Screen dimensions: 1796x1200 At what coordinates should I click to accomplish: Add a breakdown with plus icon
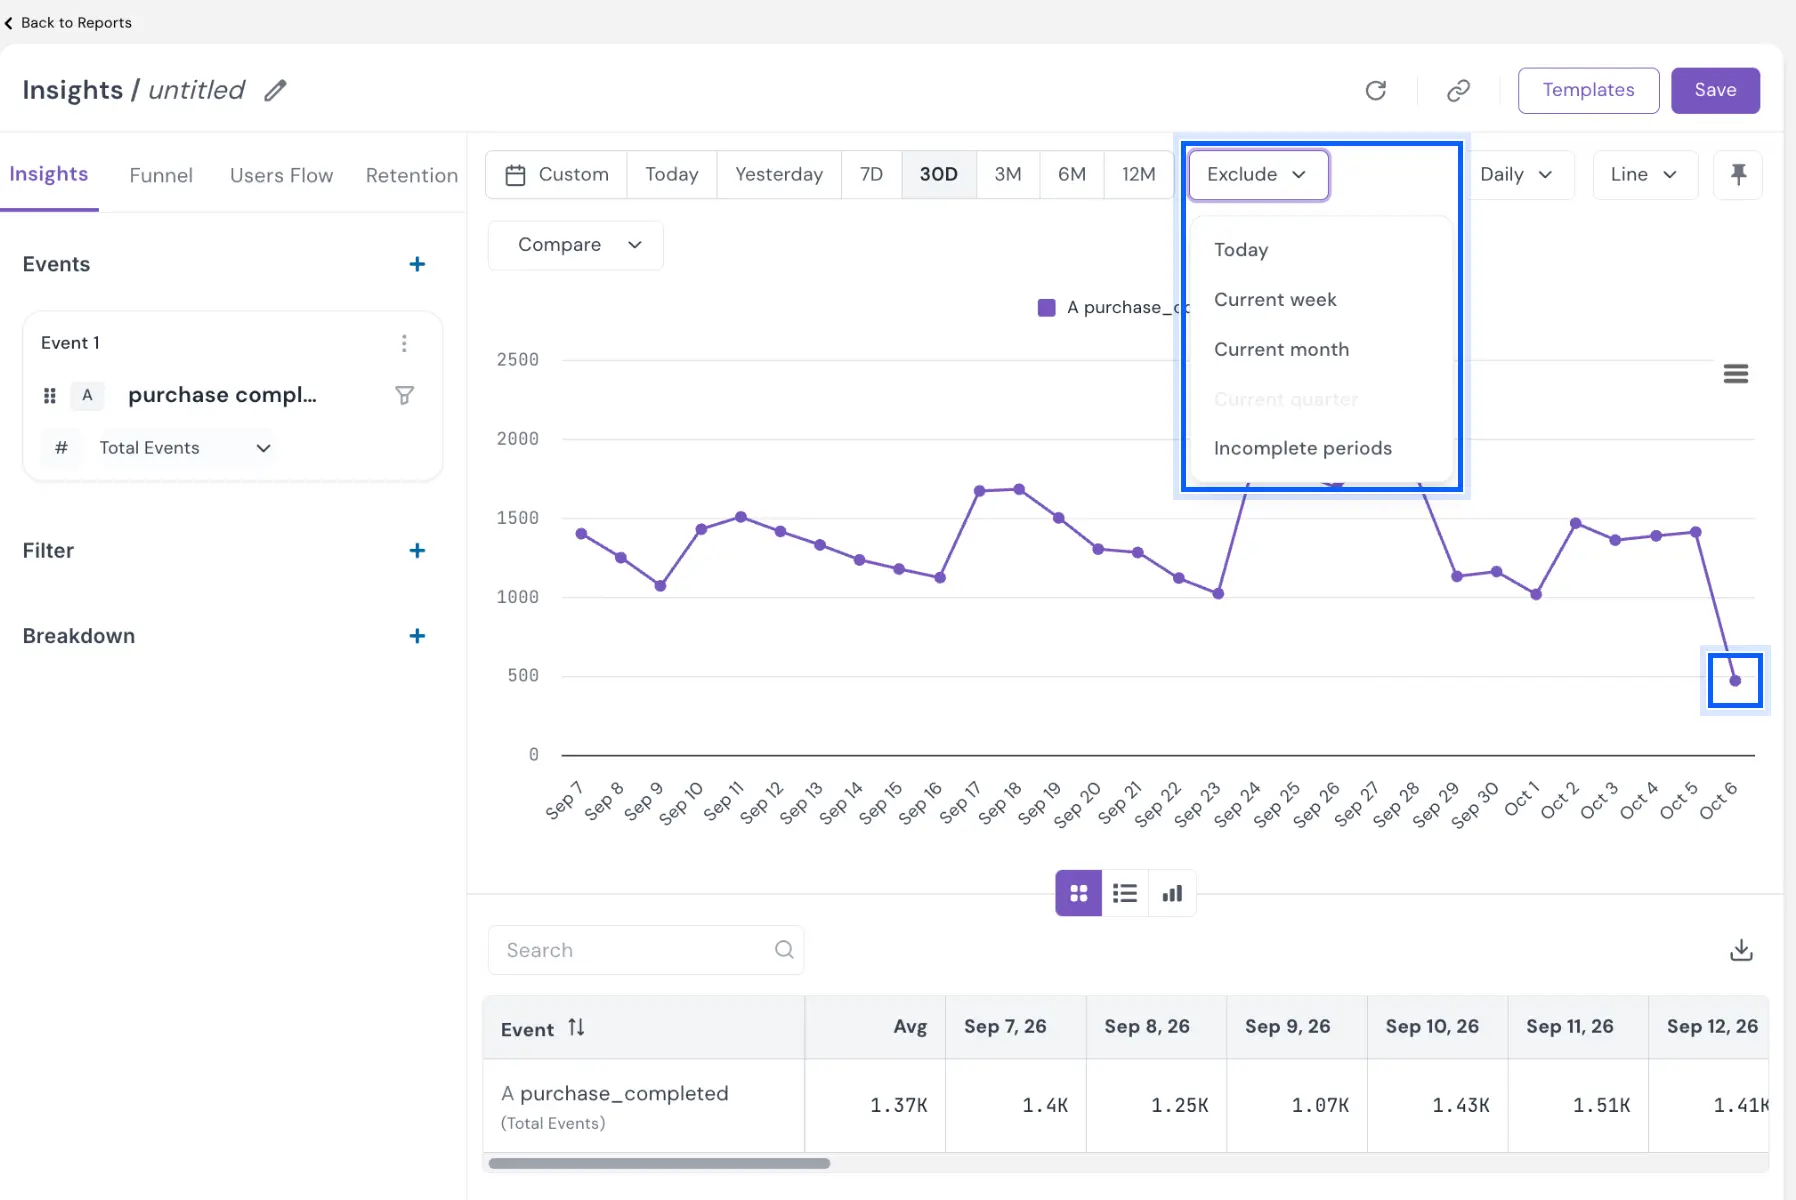coord(417,636)
